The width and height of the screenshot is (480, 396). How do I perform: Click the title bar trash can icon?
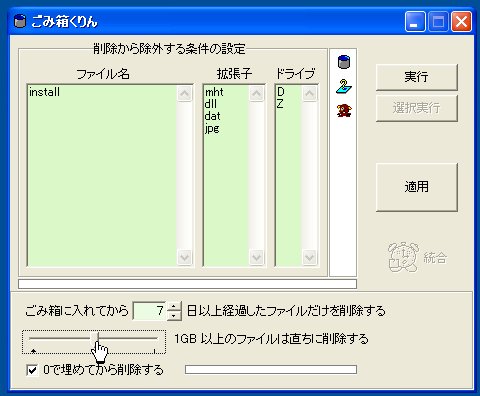click(x=20, y=21)
